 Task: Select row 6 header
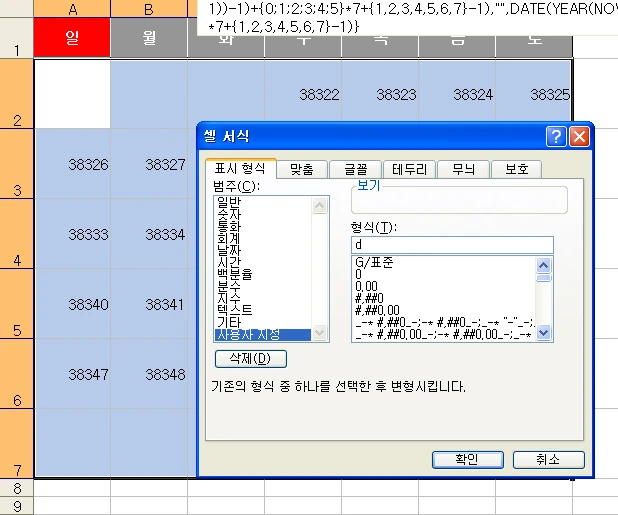[x=17, y=374]
